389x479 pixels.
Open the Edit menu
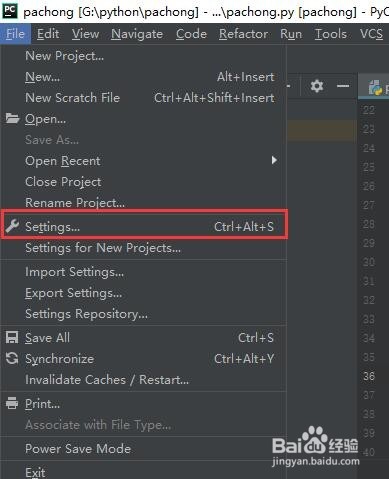(x=48, y=34)
